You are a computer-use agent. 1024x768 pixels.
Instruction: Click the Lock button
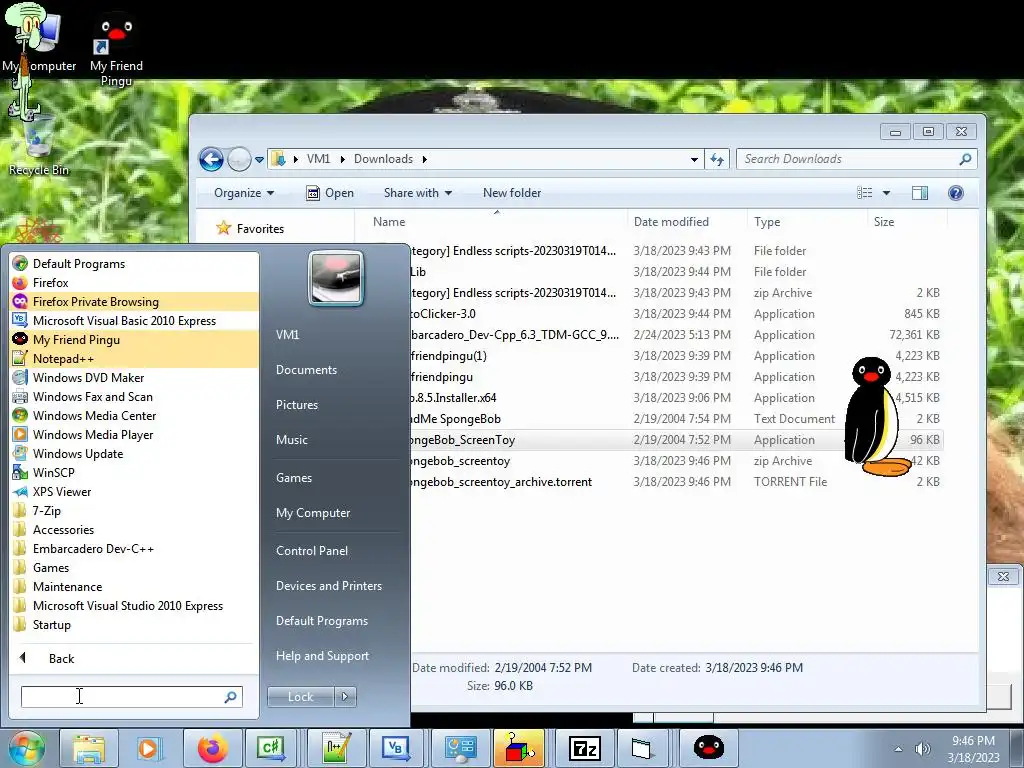coord(300,697)
